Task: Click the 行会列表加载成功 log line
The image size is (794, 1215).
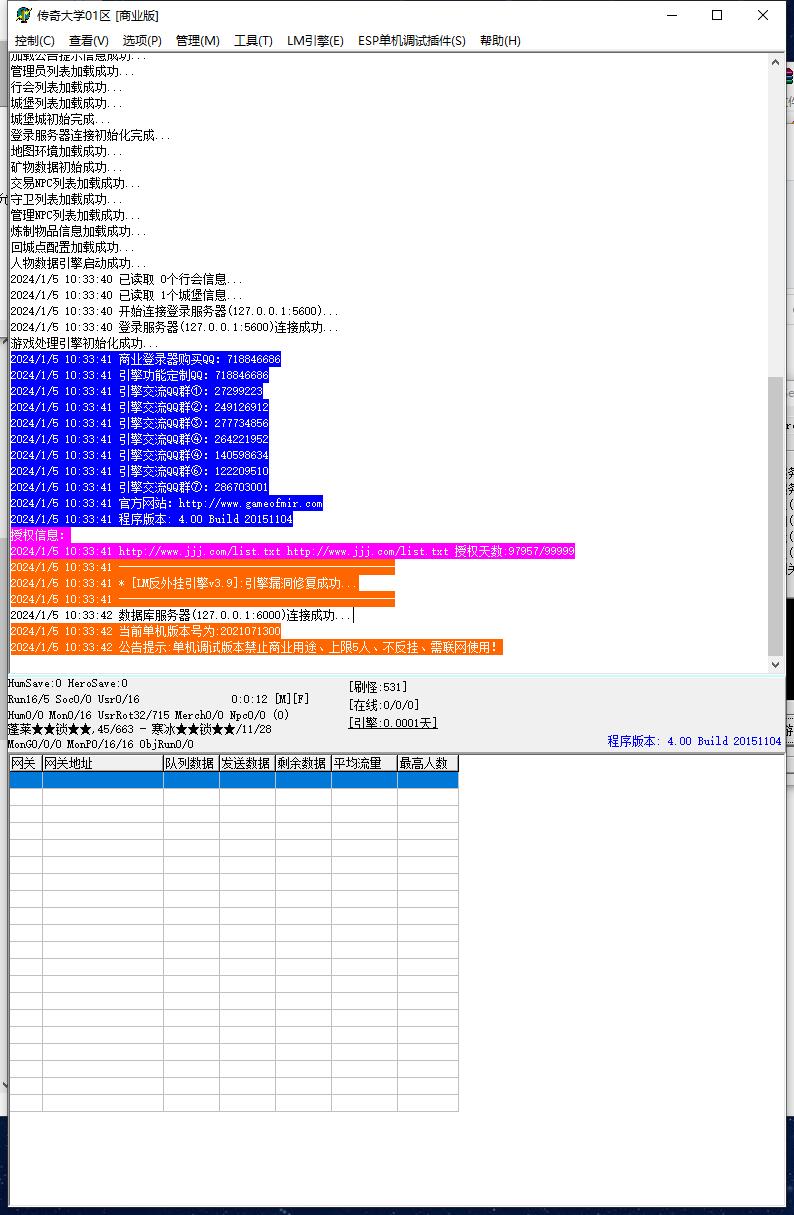Action: click(x=66, y=87)
